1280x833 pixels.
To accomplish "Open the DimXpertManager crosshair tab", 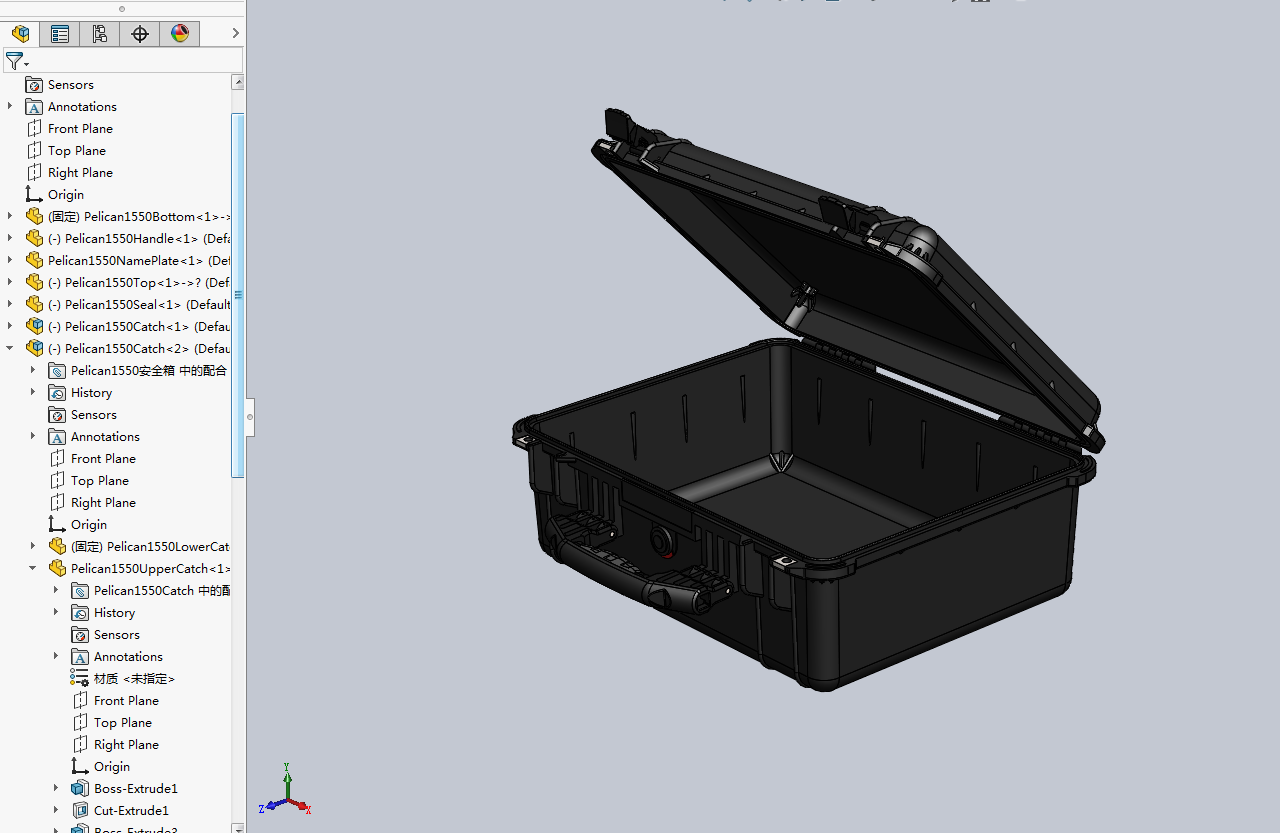I will (x=140, y=34).
